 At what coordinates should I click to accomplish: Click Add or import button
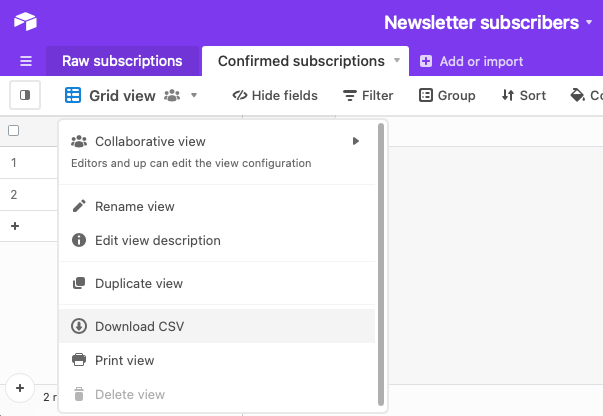pyautogui.click(x=471, y=61)
